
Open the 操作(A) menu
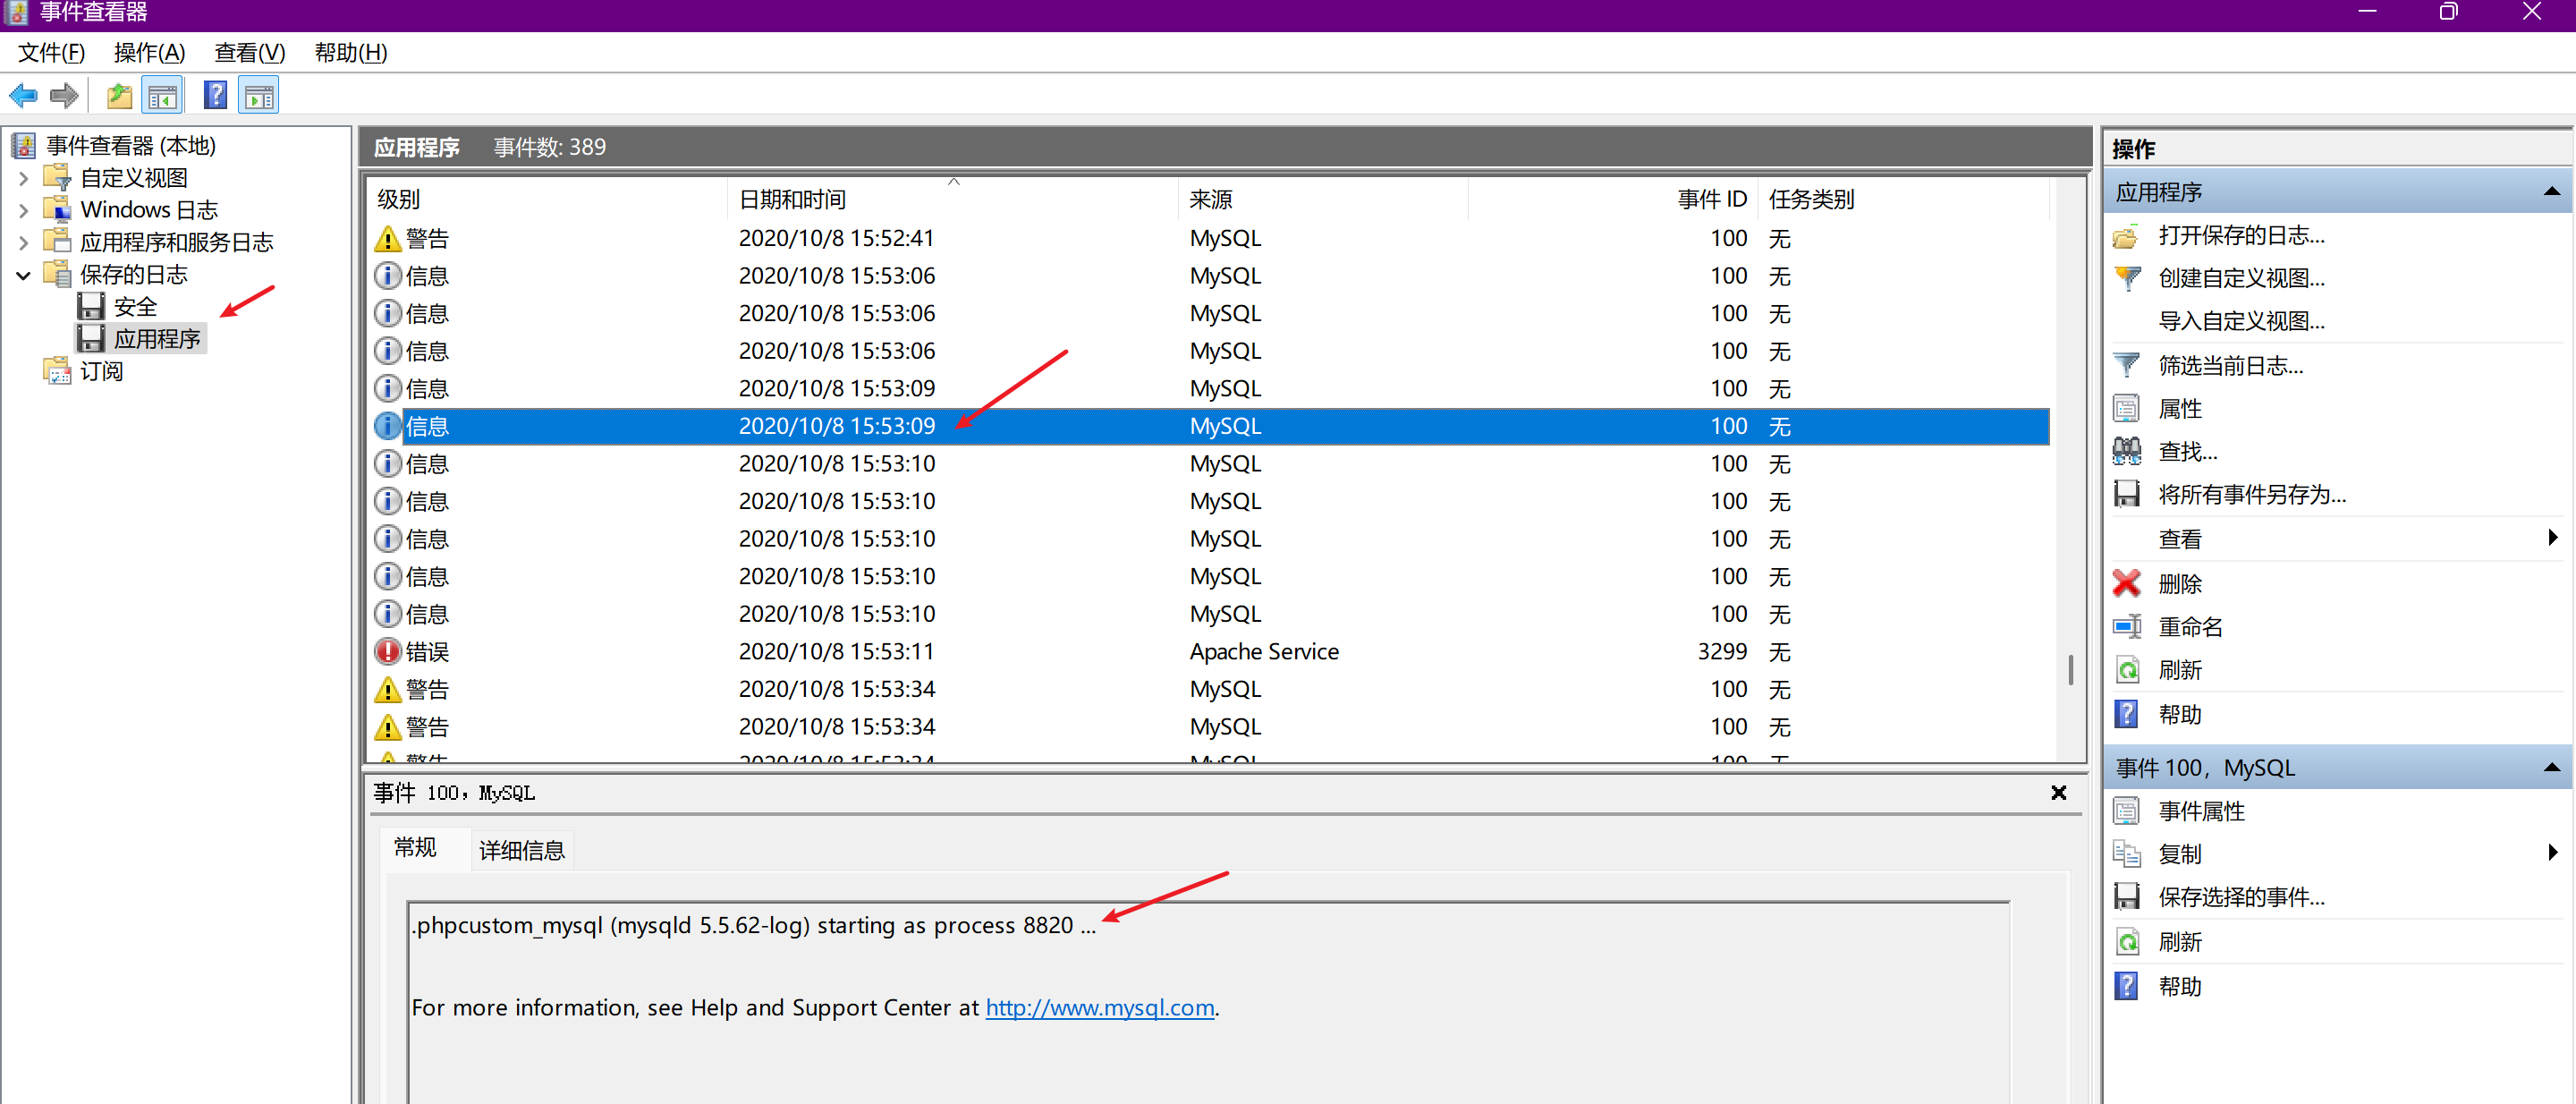tap(149, 53)
